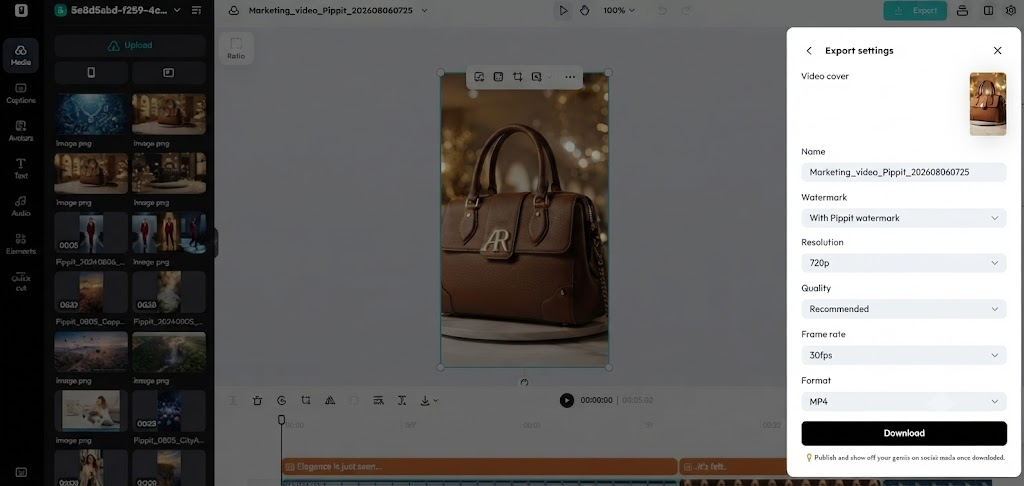Select the hand pan tool
Image resolution: width=1024 pixels, height=486 pixels.
coord(584,10)
